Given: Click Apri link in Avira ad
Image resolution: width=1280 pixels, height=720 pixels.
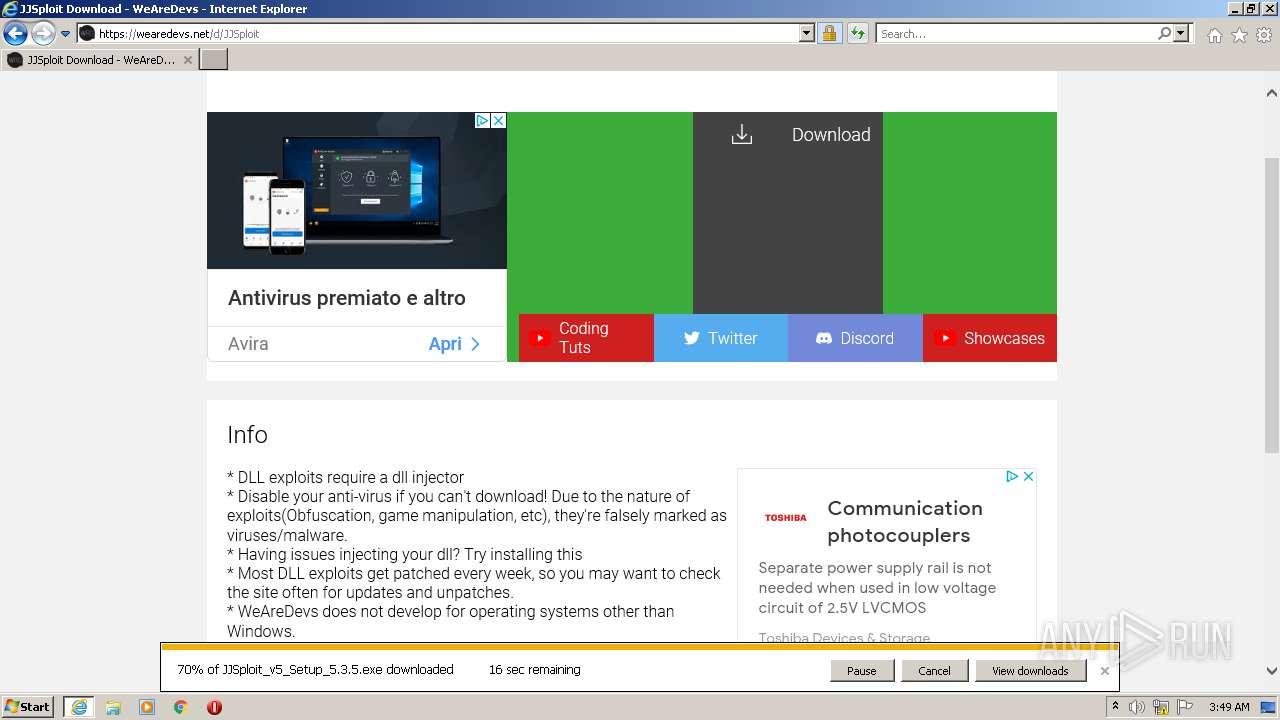Looking at the screenshot, I should click(454, 343).
